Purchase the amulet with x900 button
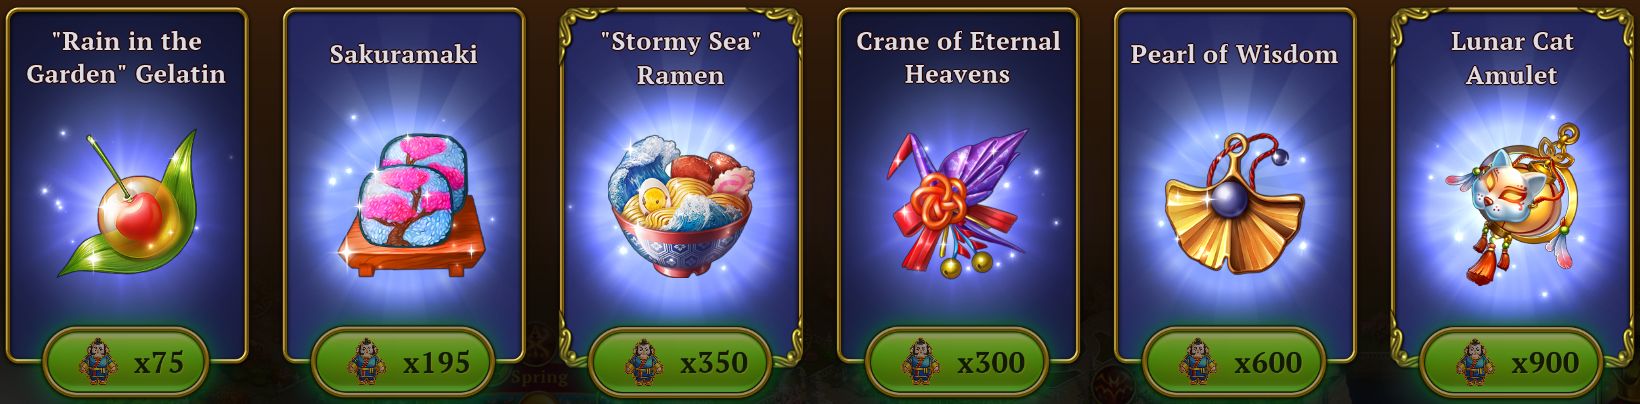This screenshot has width=1640, height=404. point(1511,361)
